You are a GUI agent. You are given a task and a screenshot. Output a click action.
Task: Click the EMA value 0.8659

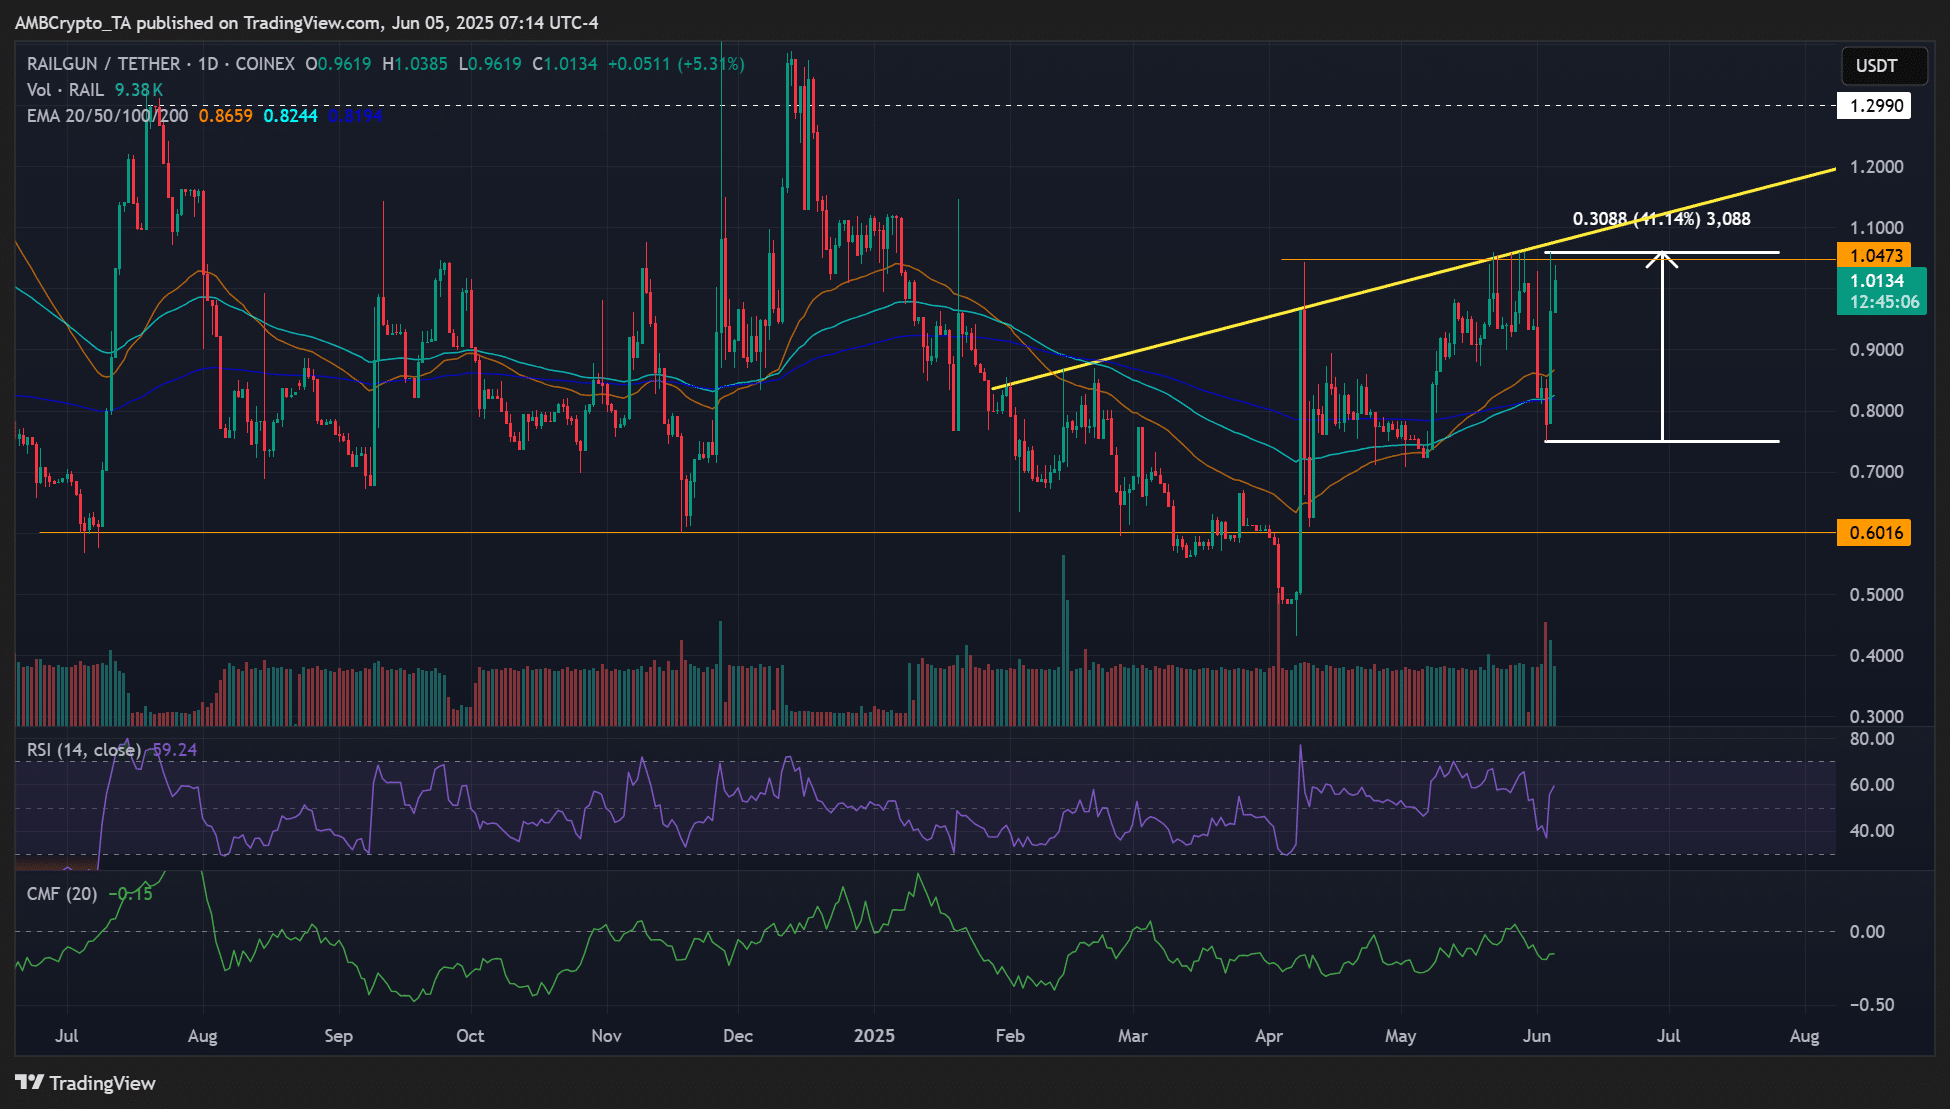[225, 116]
